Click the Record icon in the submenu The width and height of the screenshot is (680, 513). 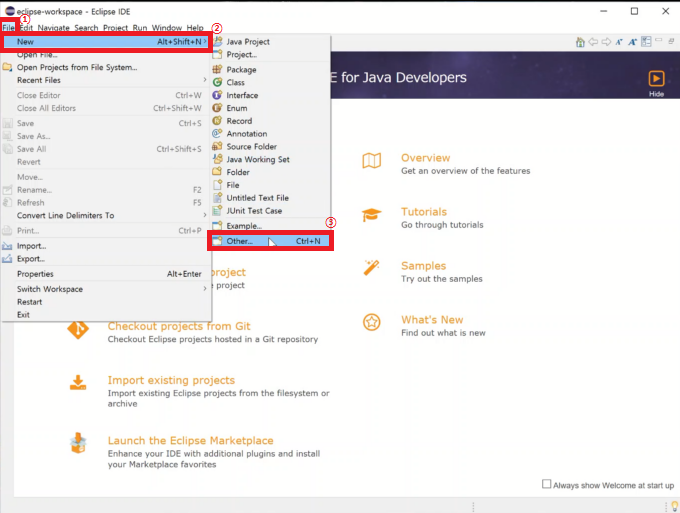pyautogui.click(x=217, y=121)
